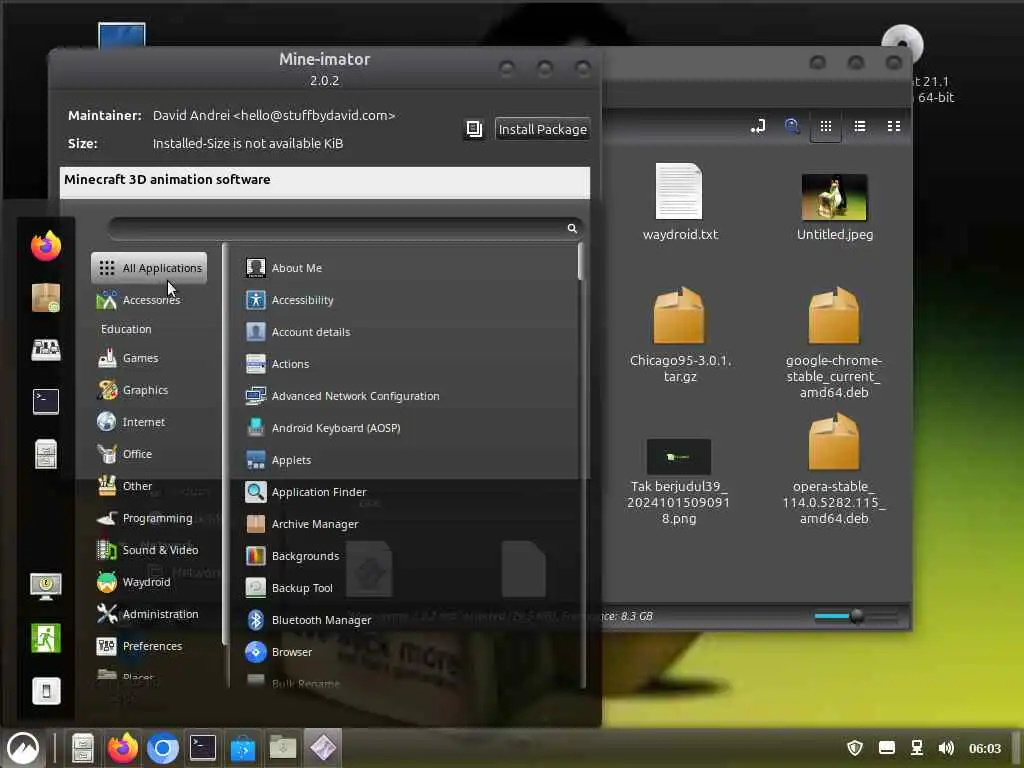Select the All Applications category
The height and width of the screenshot is (768, 1024).
(149, 268)
